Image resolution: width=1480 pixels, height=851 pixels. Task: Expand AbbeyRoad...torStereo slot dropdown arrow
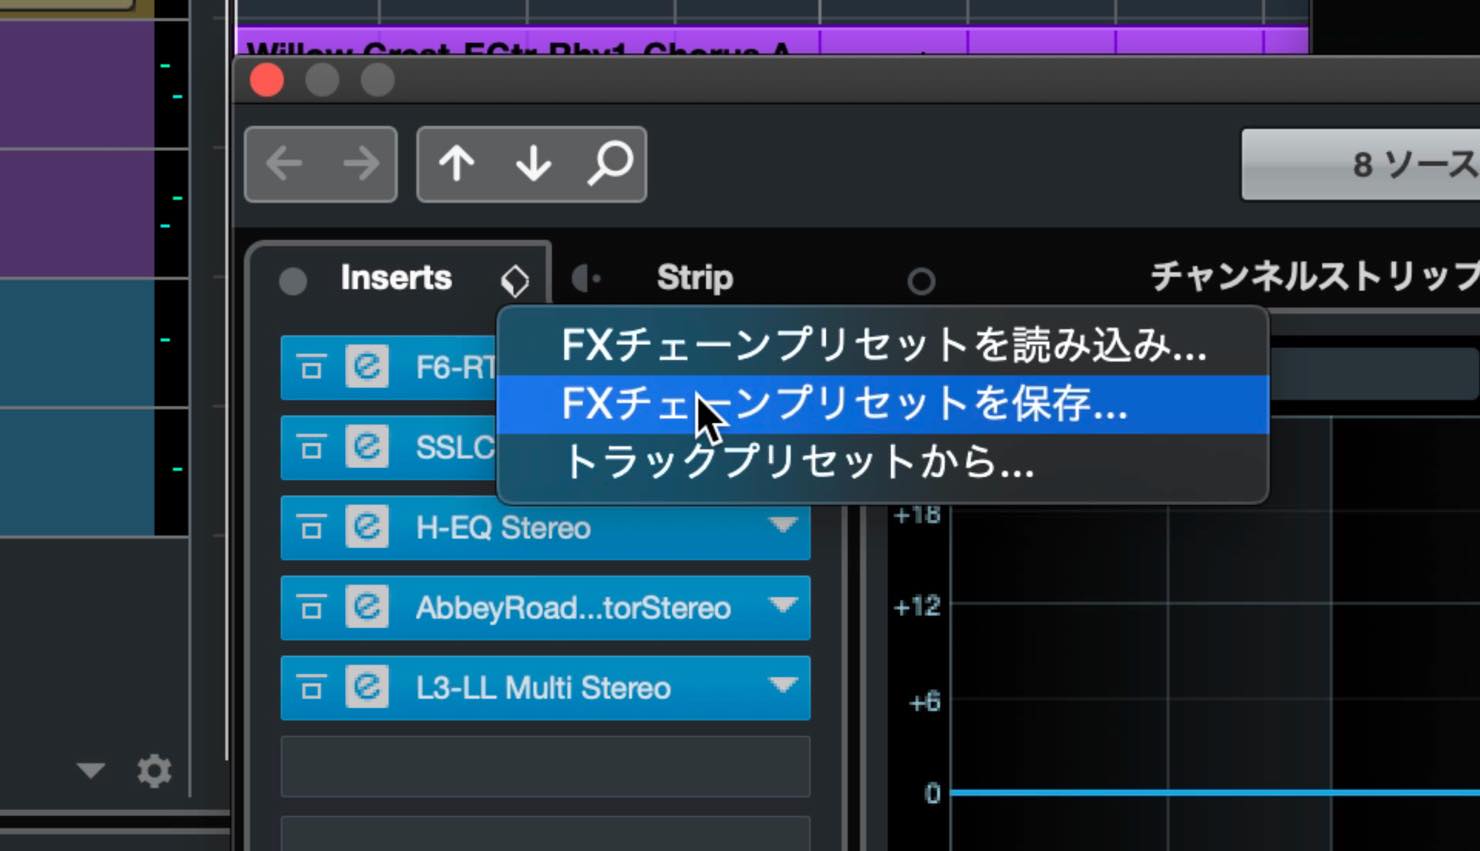pyautogui.click(x=783, y=605)
